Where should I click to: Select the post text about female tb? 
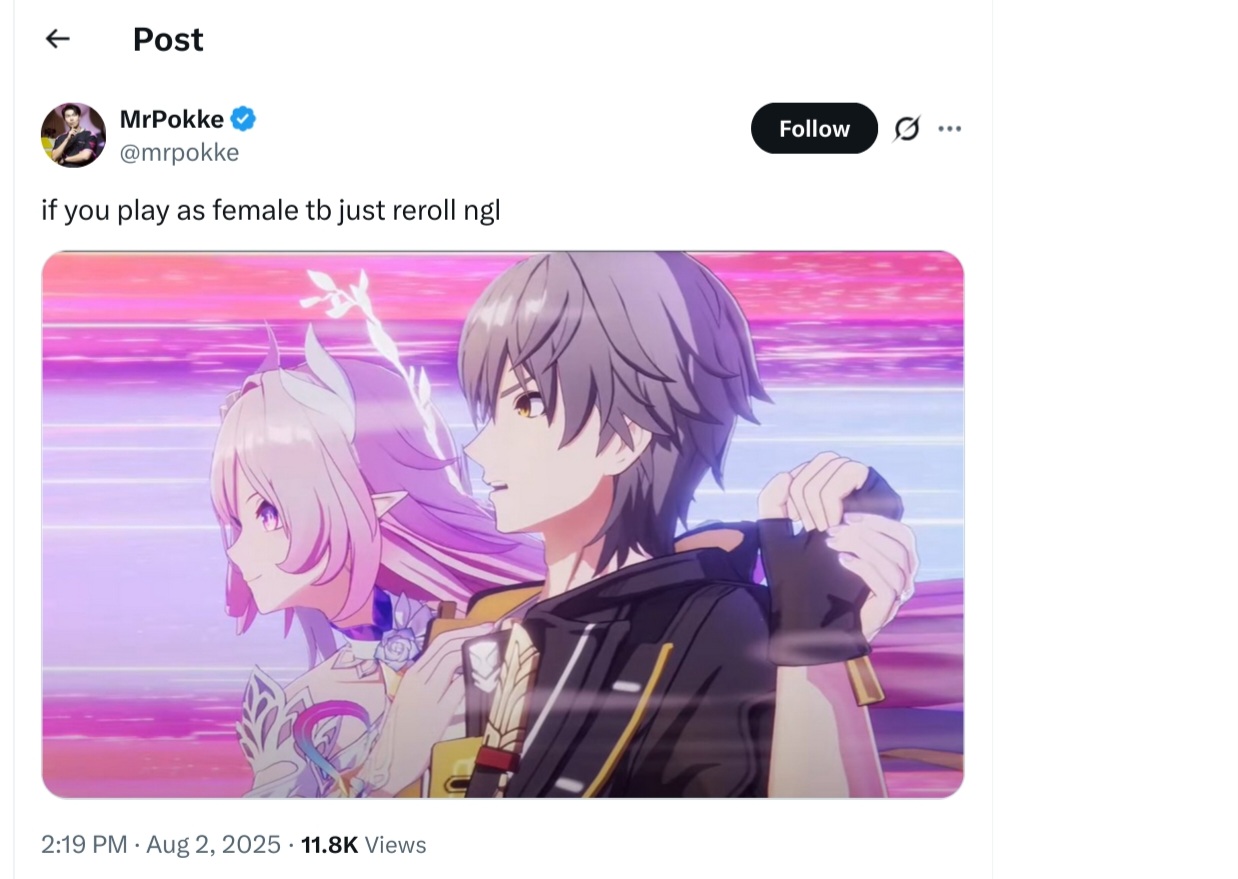coord(270,211)
